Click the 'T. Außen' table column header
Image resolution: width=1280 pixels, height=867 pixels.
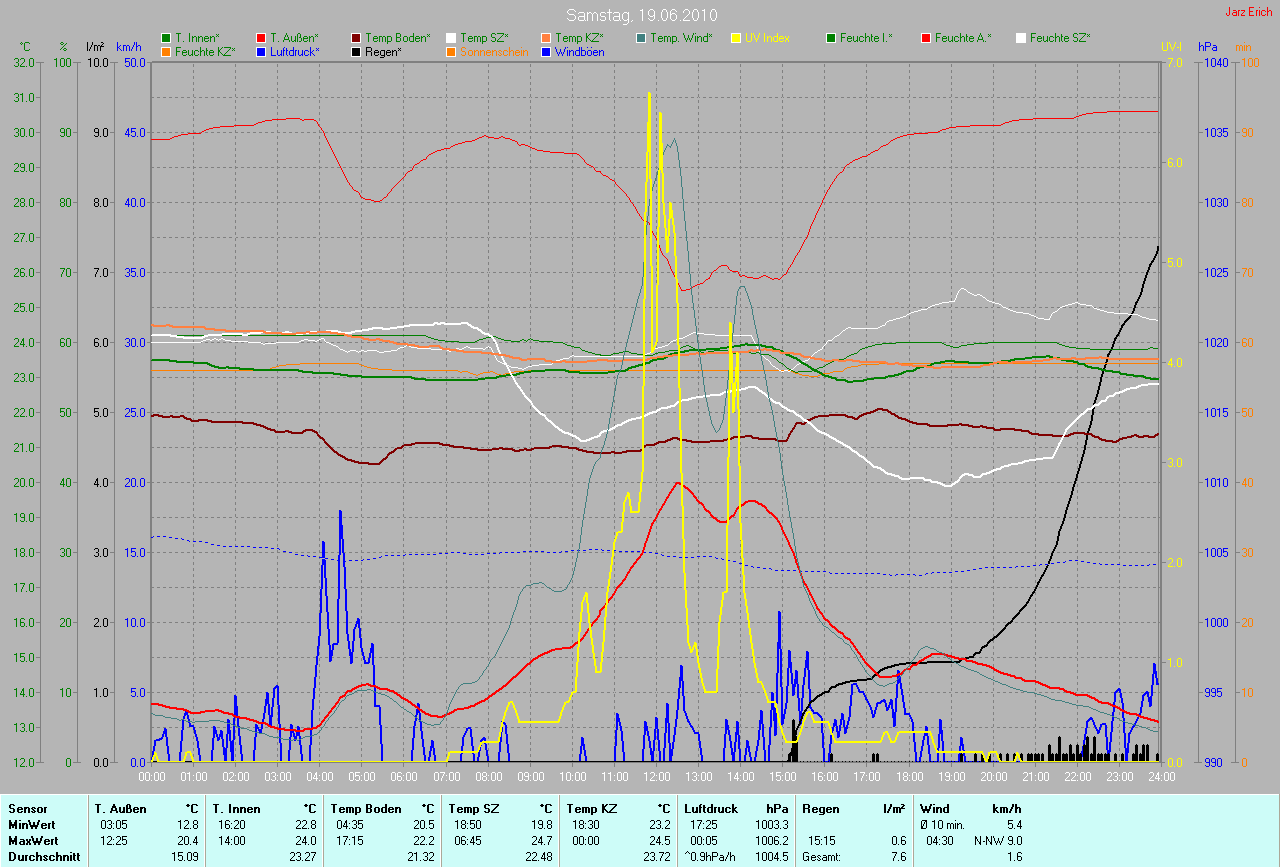click(120, 809)
